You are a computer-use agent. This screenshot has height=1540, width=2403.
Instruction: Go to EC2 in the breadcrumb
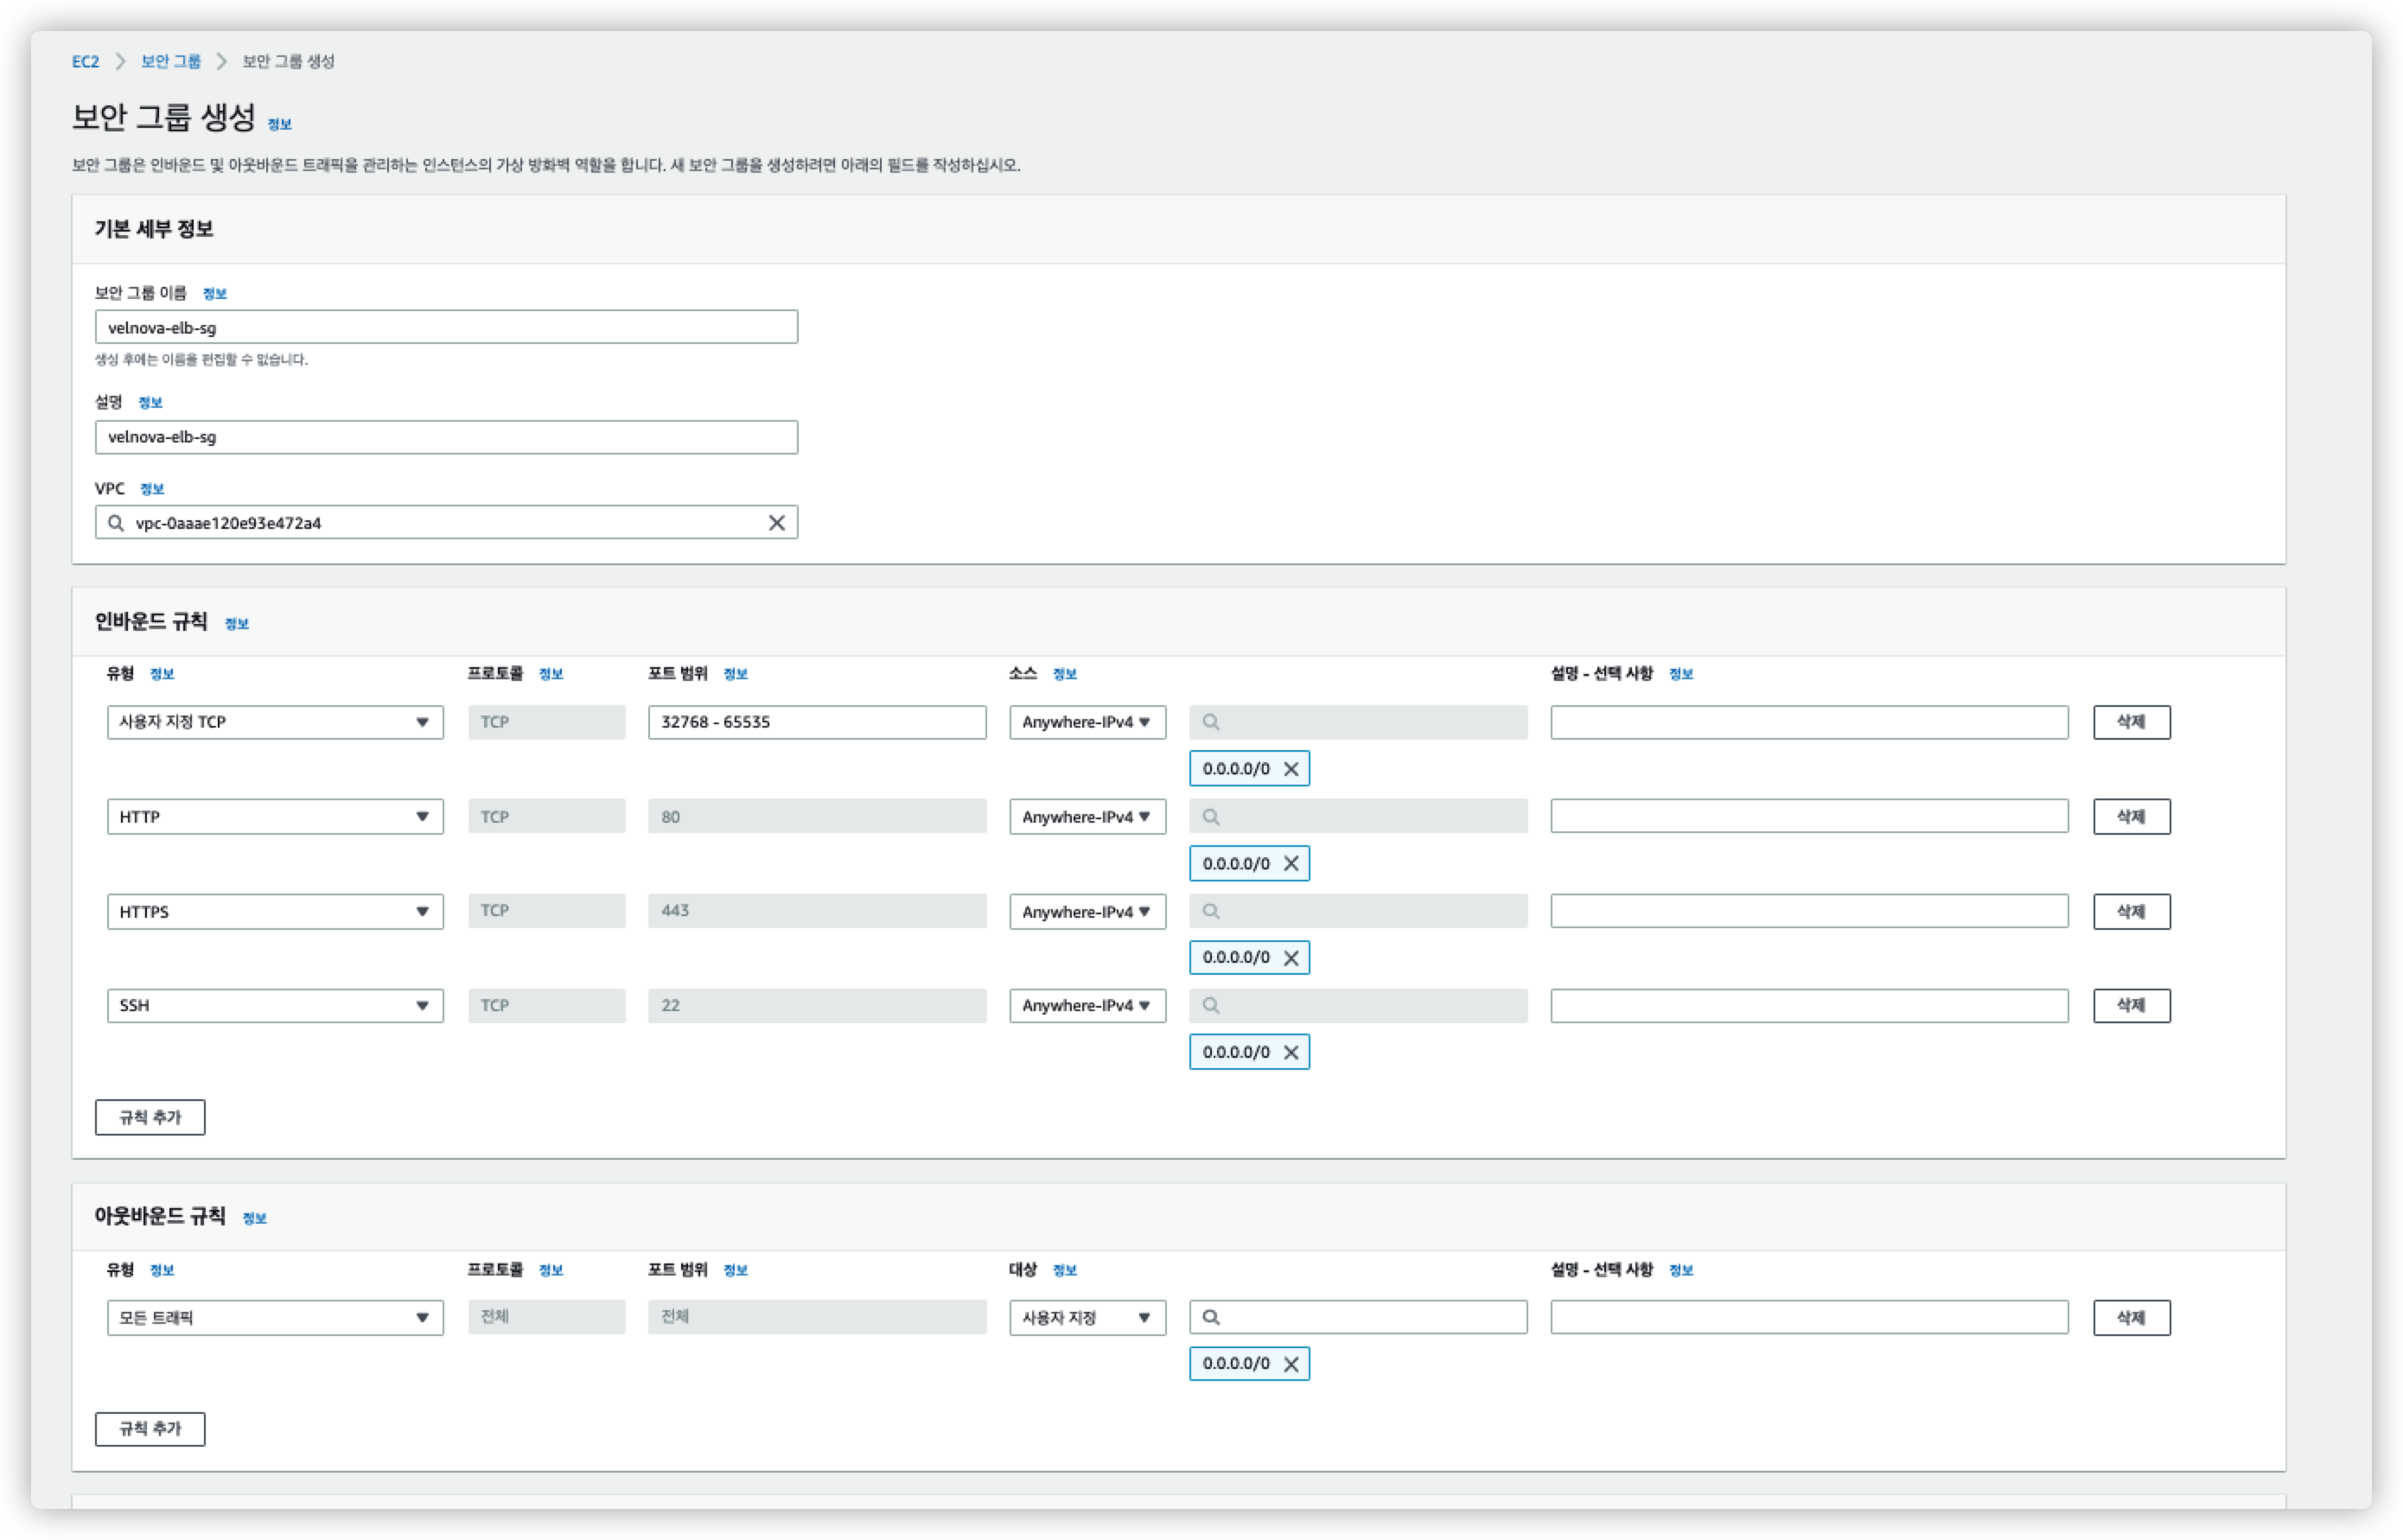click(x=85, y=62)
